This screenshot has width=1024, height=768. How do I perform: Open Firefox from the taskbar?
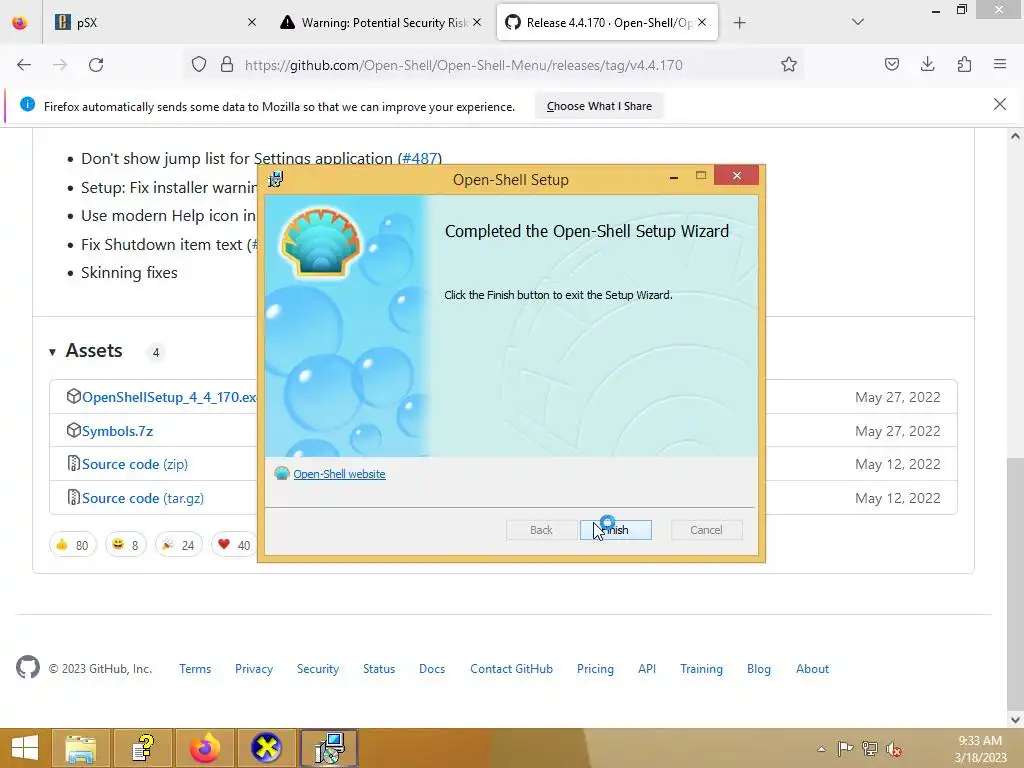pyautogui.click(x=204, y=748)
